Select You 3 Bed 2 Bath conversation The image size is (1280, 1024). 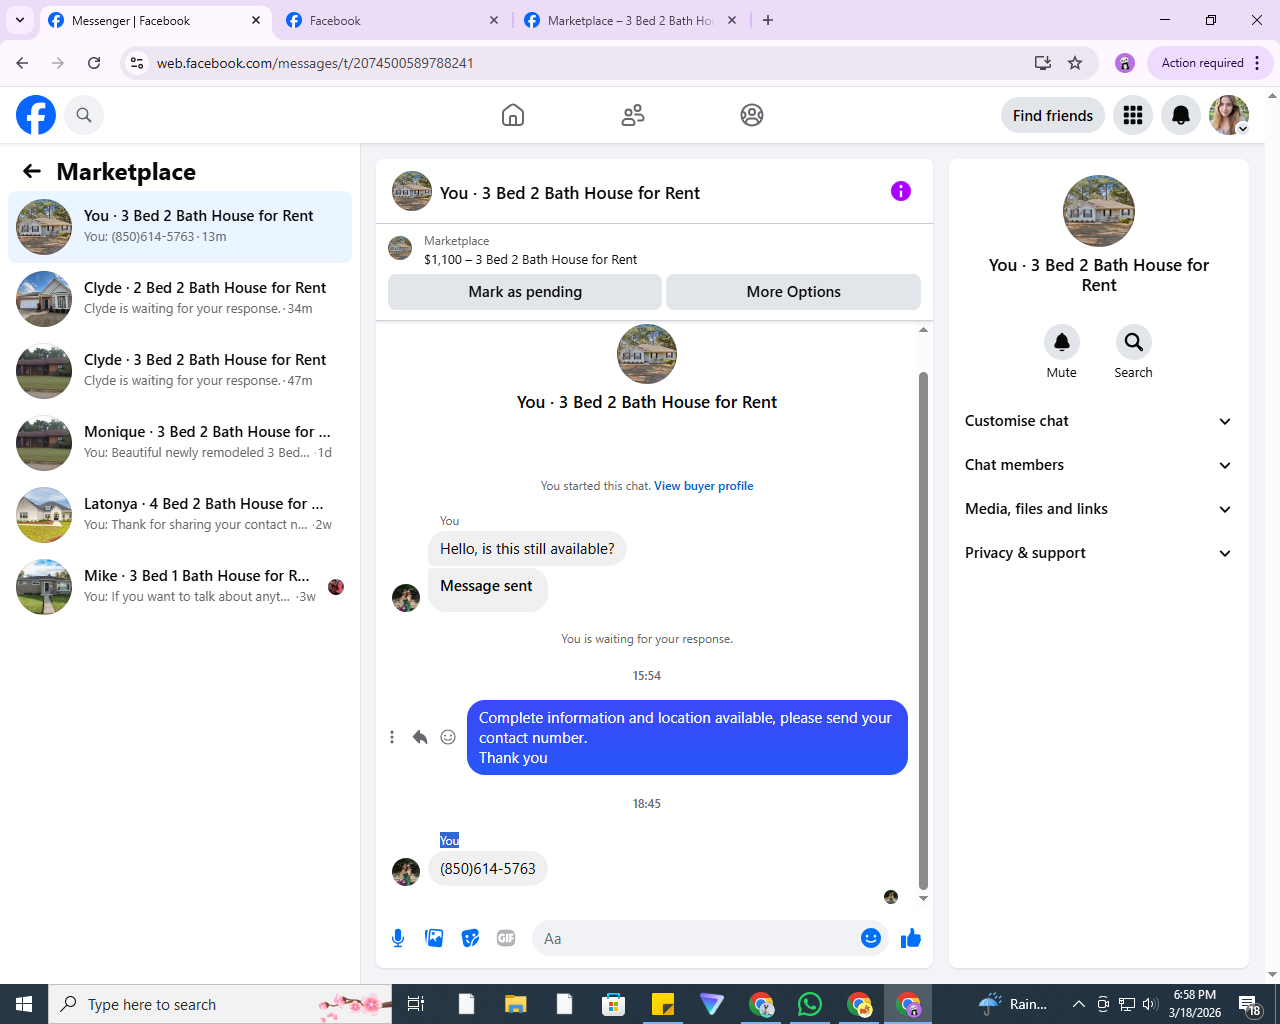[180, 227]
